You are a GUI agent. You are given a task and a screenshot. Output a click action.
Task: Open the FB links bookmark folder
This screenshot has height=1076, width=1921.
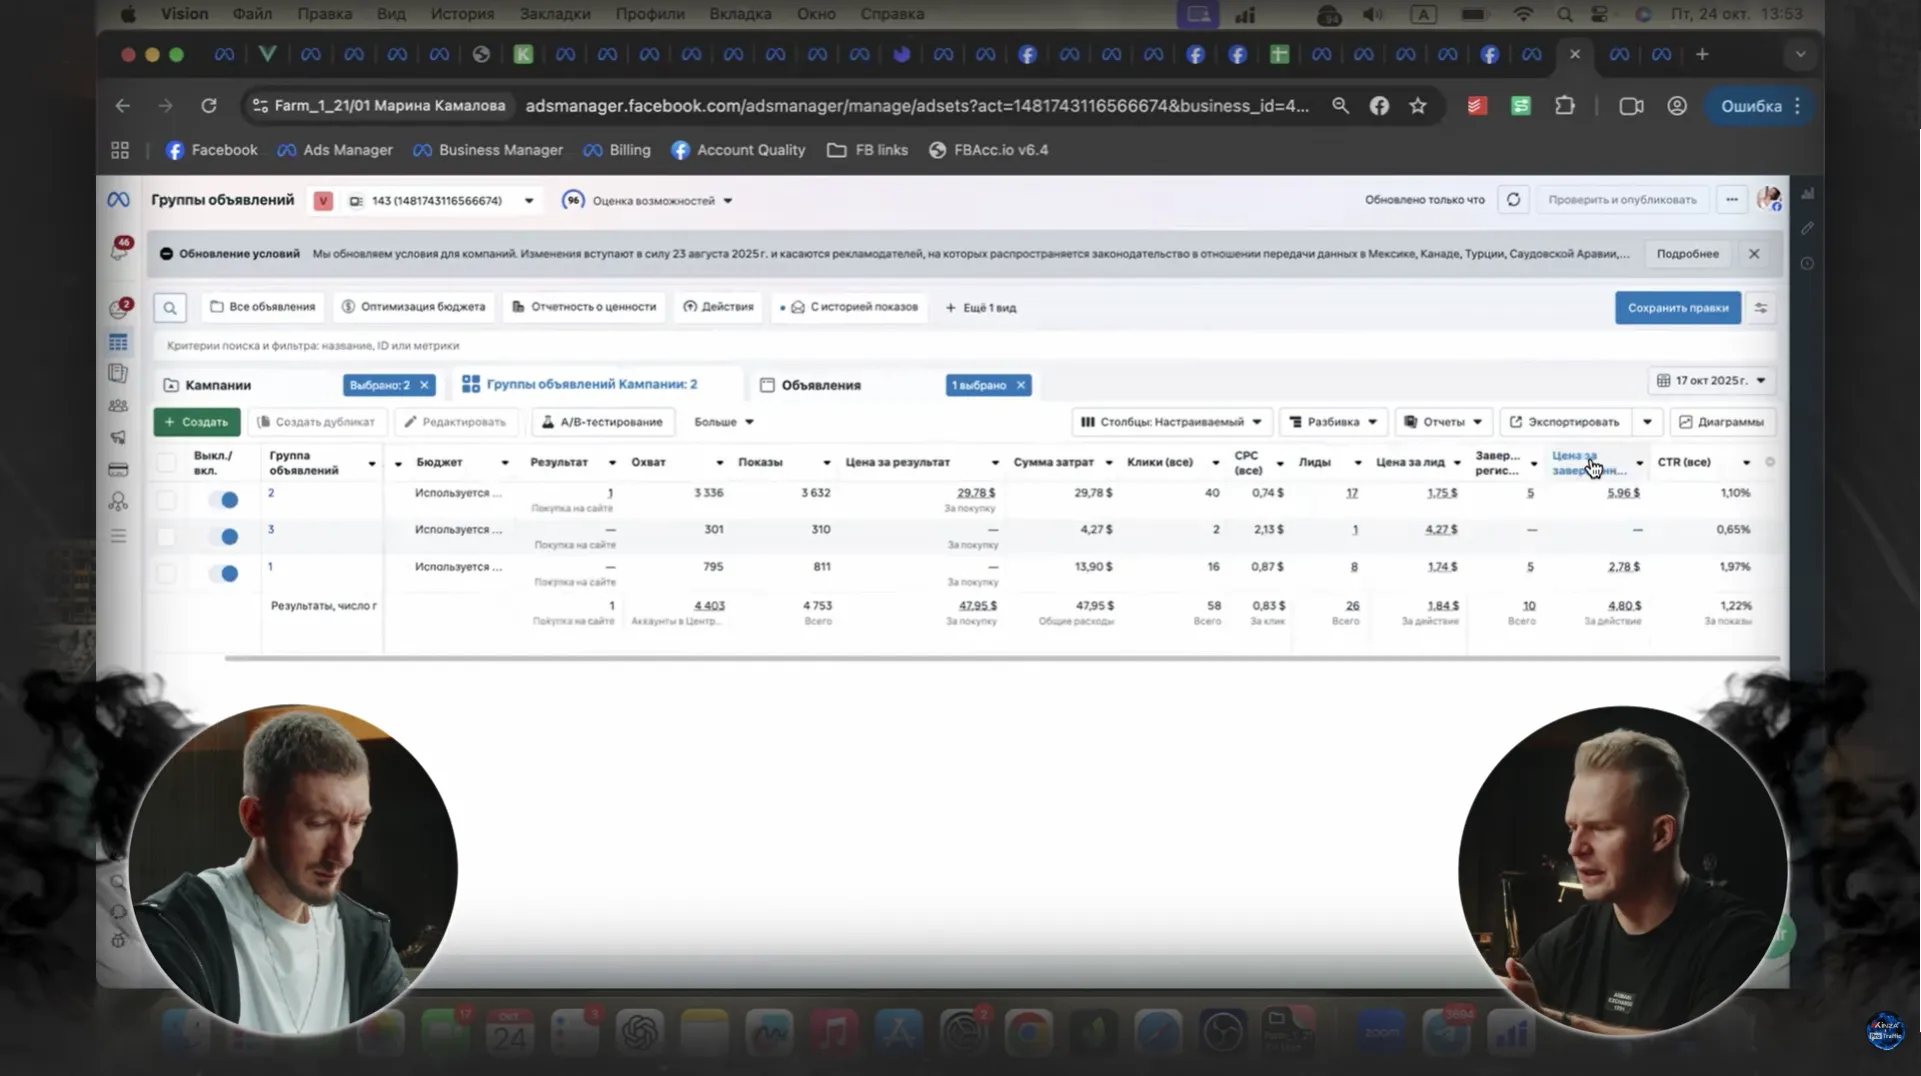(867, 150)
